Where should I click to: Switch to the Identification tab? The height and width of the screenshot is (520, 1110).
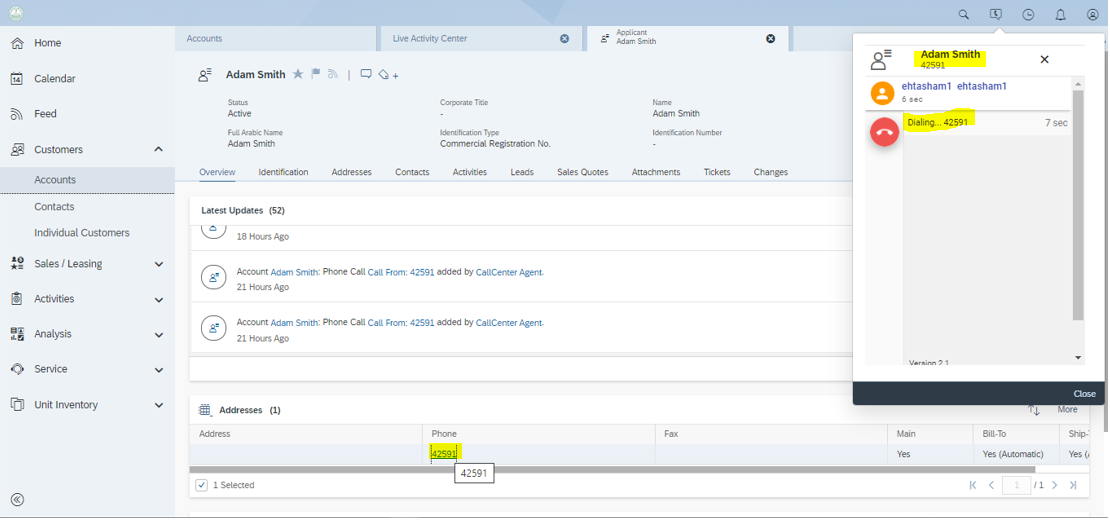point(283,172)
